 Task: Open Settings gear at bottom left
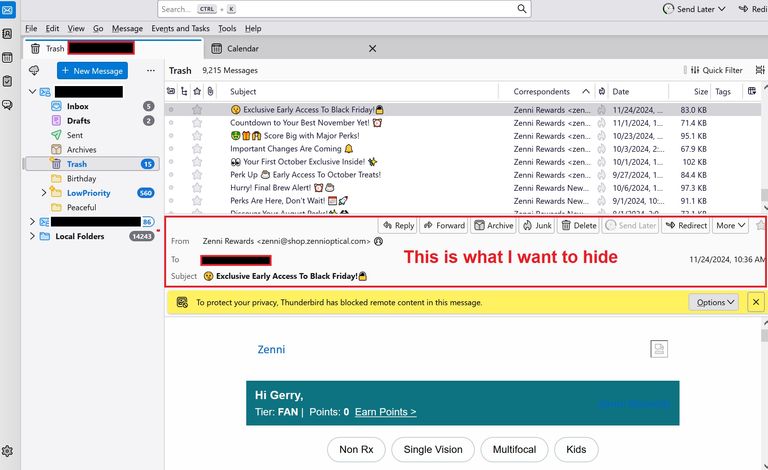tap(7, 451)
